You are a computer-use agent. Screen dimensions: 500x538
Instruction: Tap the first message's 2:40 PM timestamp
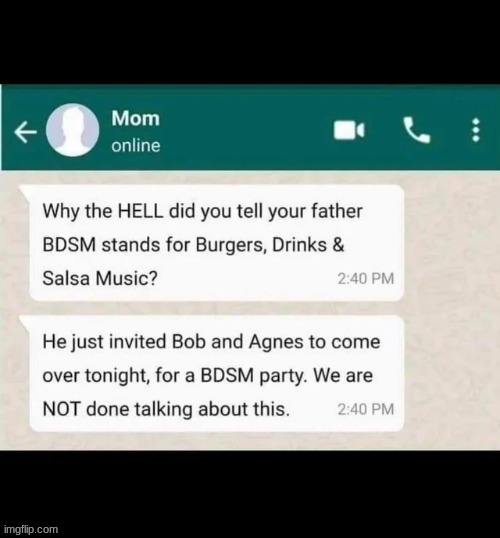pyautogui.click(x=365, y=279)
